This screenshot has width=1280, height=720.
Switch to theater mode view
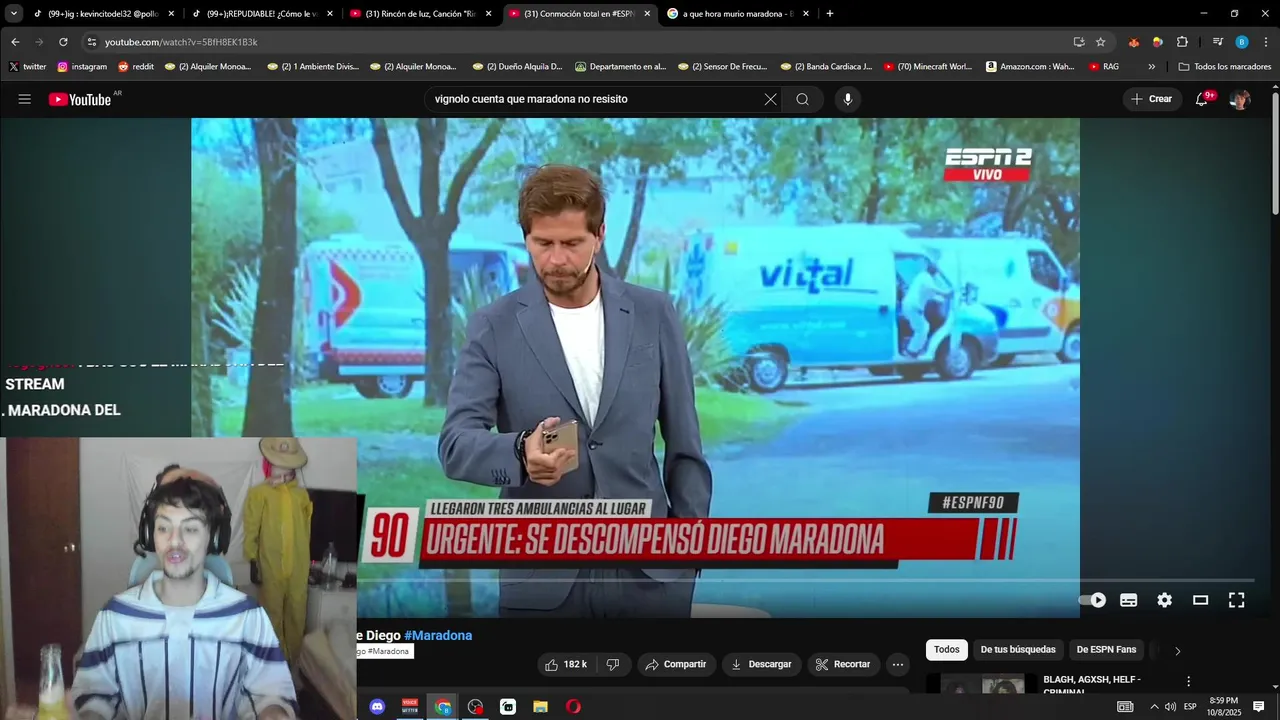click(1200, 600)
